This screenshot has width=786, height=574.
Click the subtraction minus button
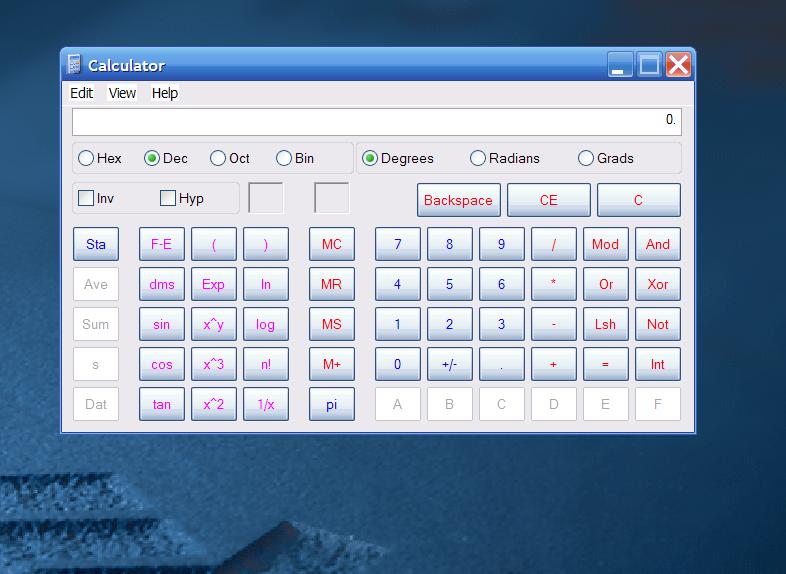coord(554,324)
